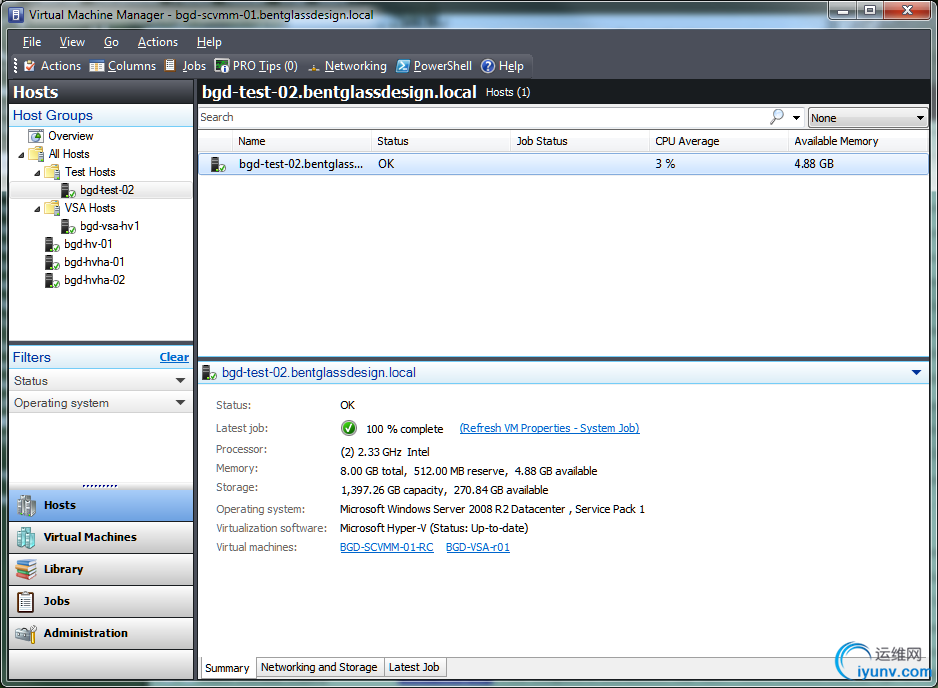The width and height of the screenshot is (938, 688).
Task: Click the Jobs toolbar icon
Action: 170,65
